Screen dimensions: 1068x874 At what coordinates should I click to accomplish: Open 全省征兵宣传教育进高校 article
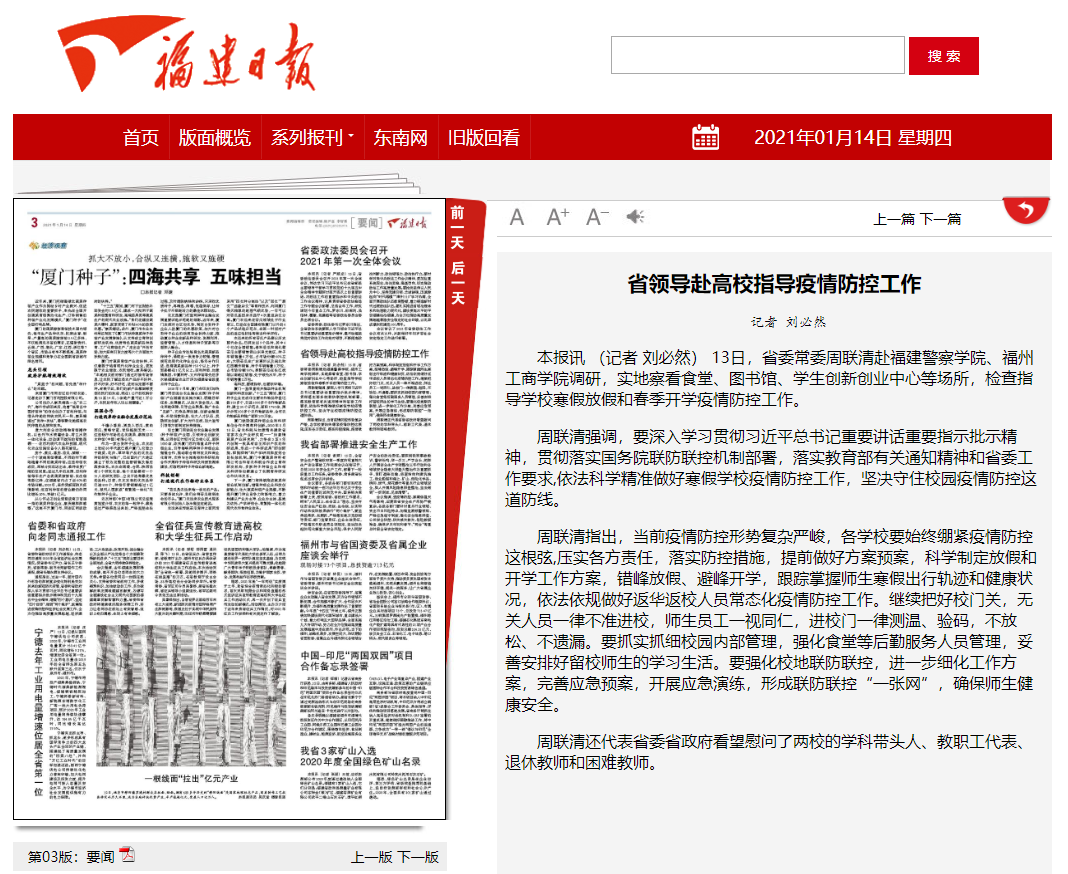point(208,531)
